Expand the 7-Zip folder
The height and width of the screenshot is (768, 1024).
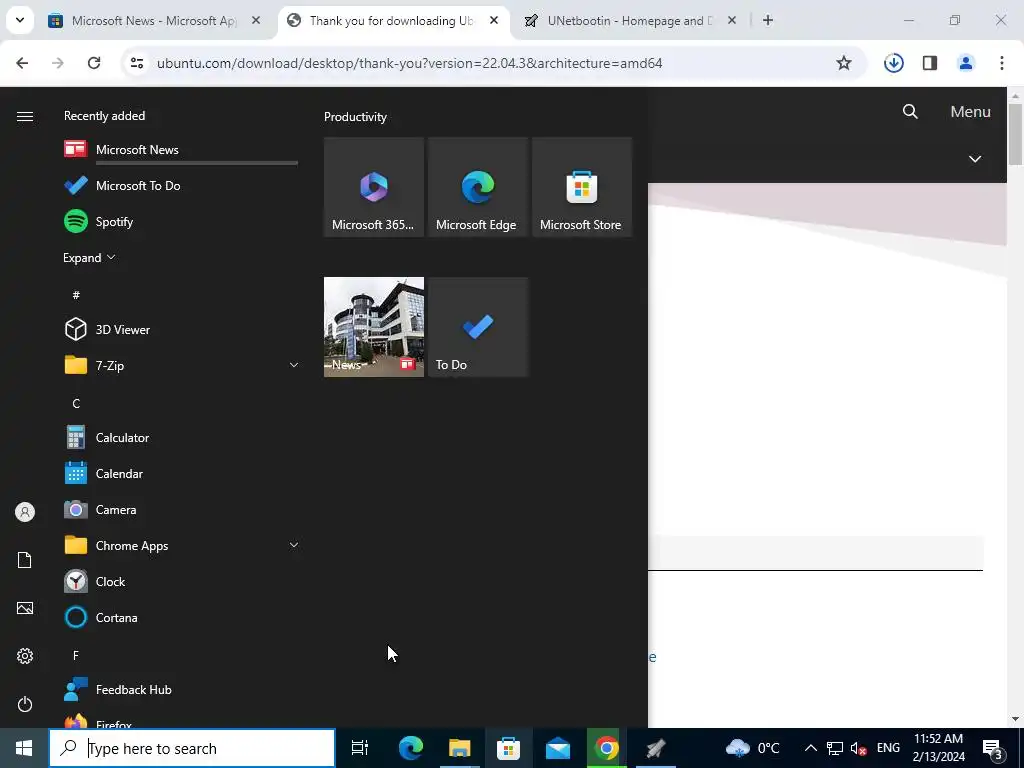(294, 365)
